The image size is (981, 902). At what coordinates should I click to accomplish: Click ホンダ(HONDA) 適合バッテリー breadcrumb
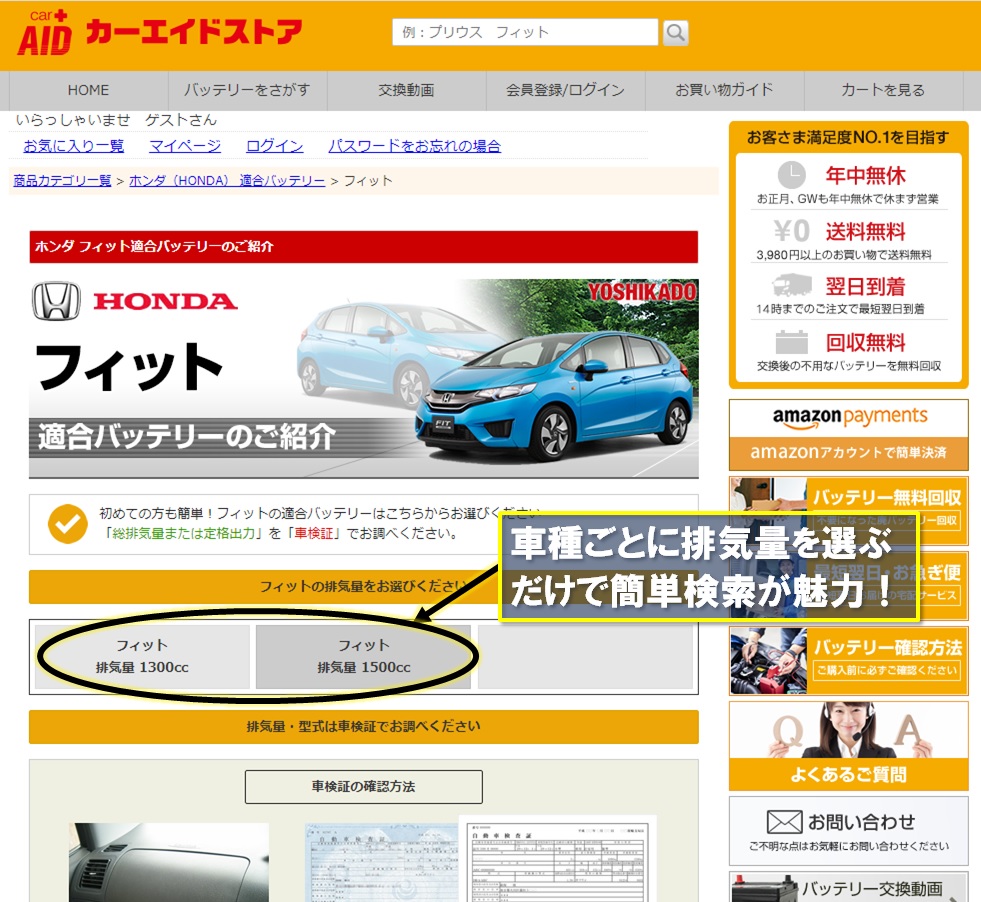(x=227, y=181)
